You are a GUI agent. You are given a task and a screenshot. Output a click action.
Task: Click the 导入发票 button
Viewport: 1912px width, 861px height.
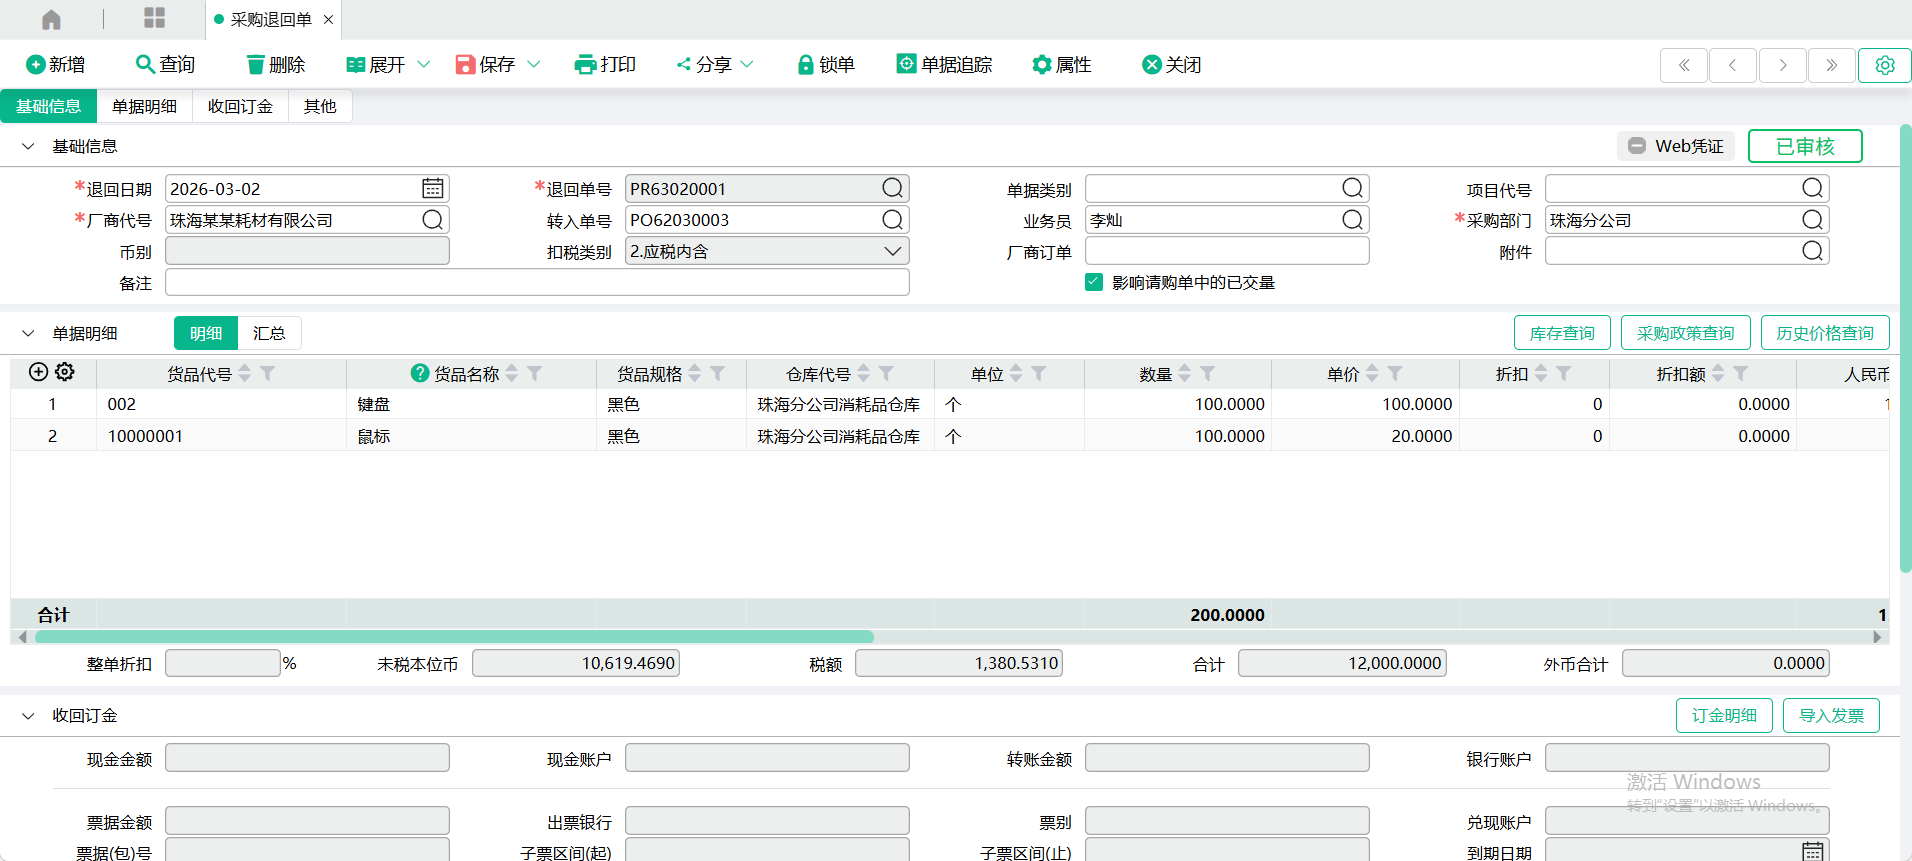point(1830,716)
